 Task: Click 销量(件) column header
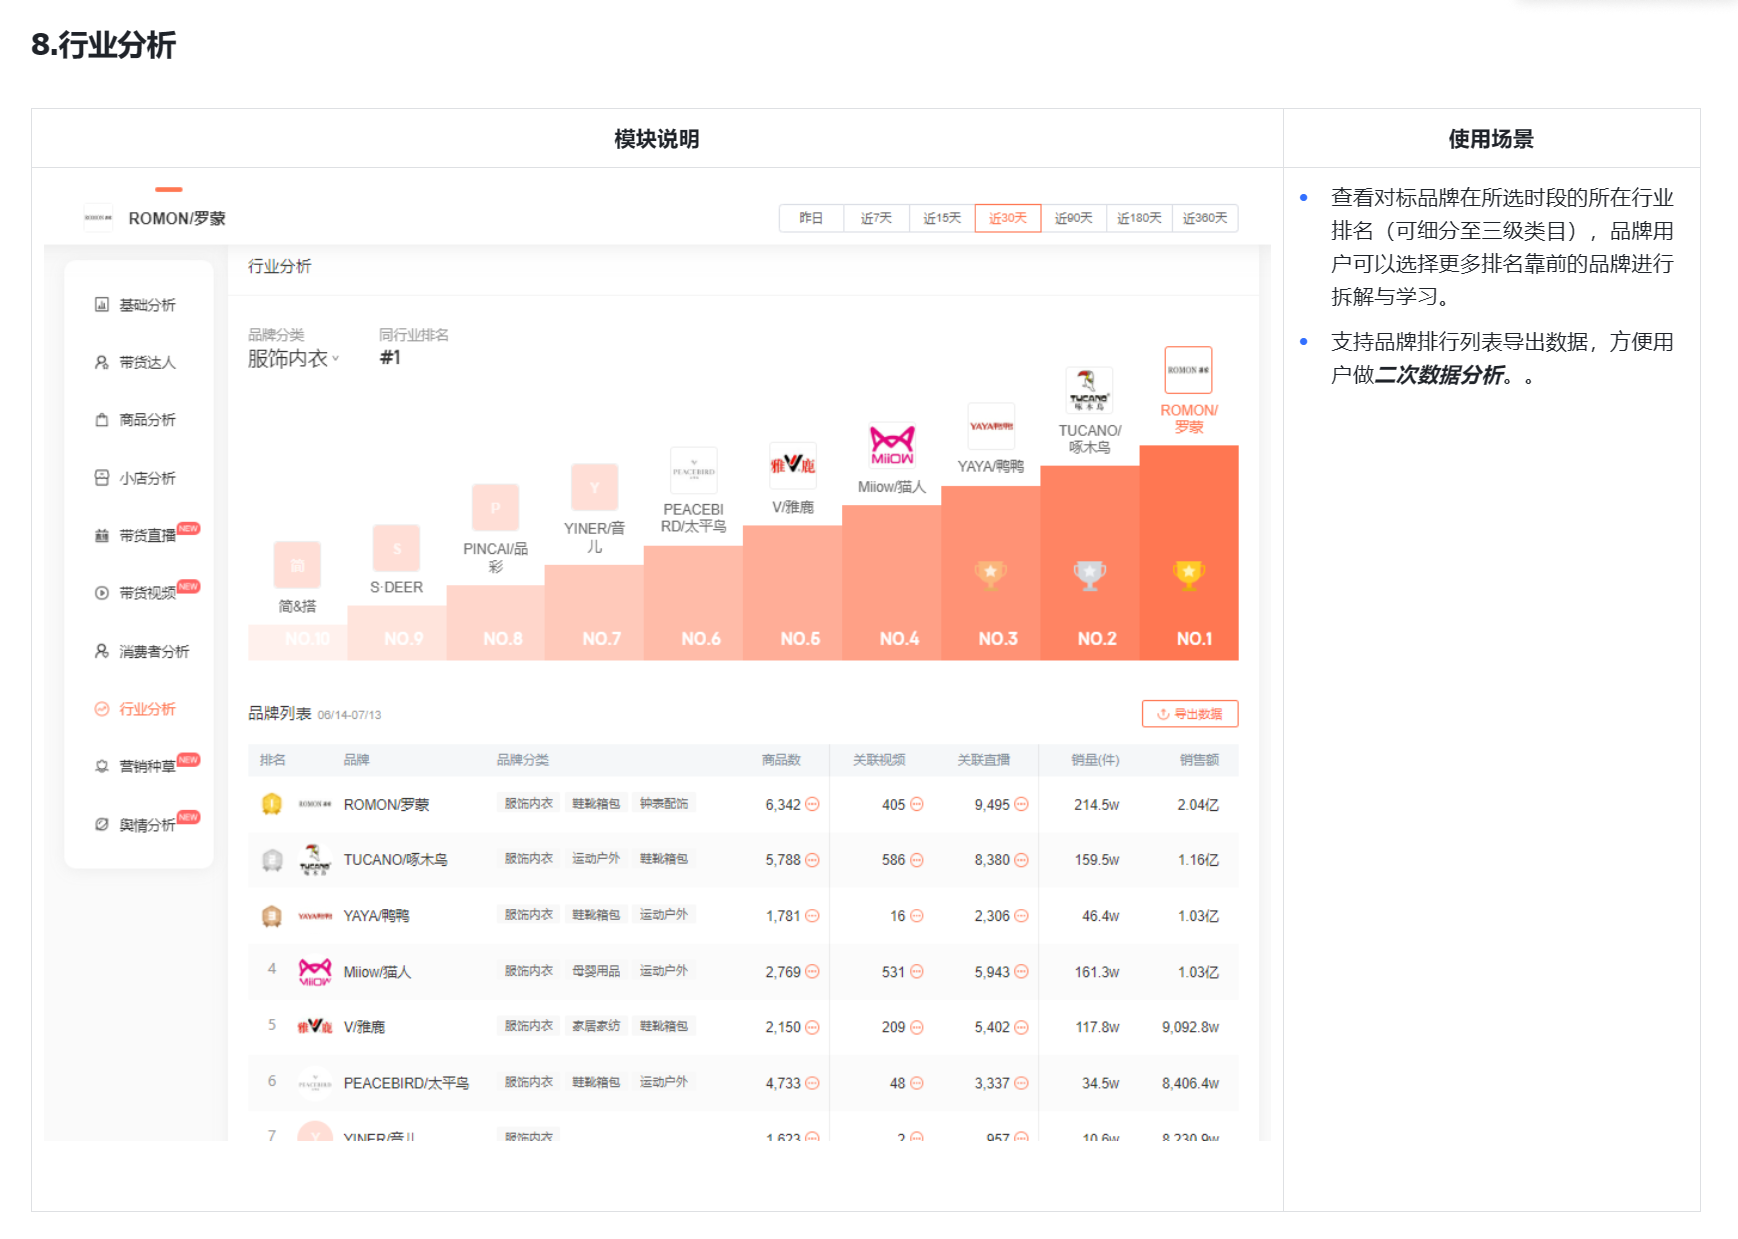[x=1095, y=760]
